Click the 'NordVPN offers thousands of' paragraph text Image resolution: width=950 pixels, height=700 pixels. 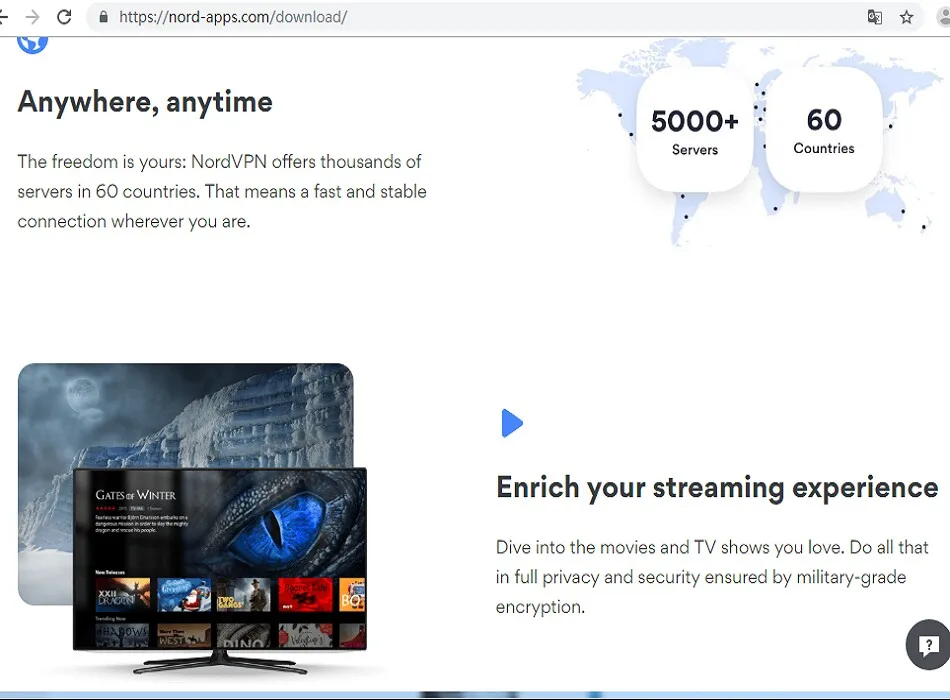tap(306, 162)
